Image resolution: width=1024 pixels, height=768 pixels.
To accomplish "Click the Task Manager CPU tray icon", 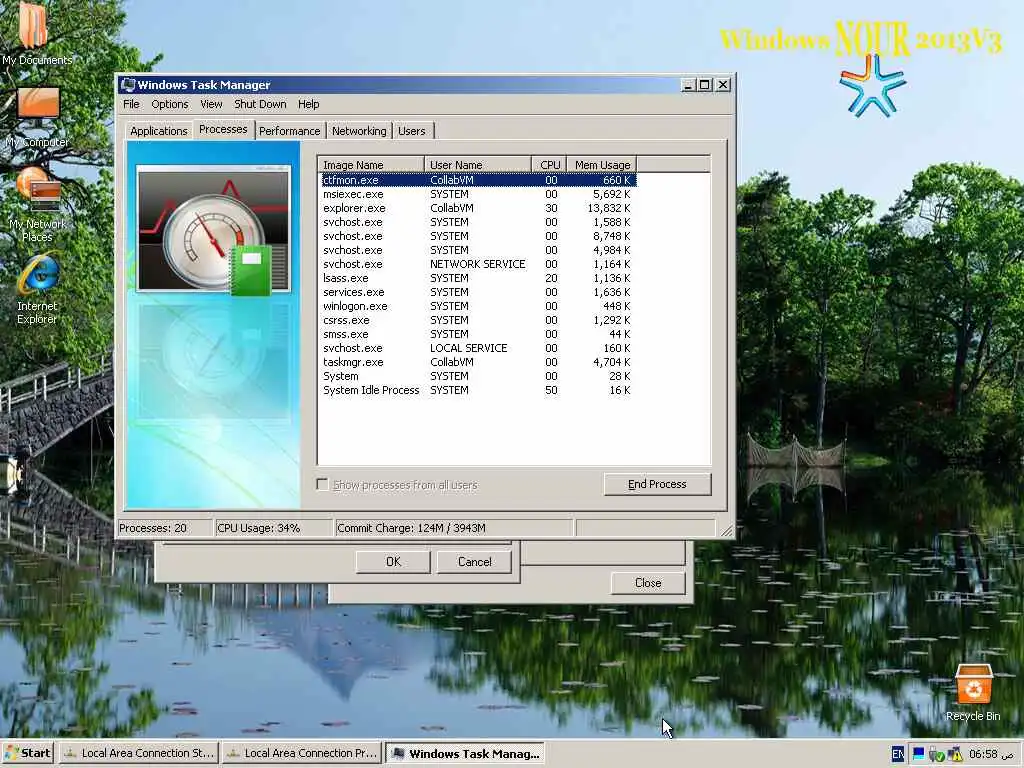I will click(x=918, y=754).
